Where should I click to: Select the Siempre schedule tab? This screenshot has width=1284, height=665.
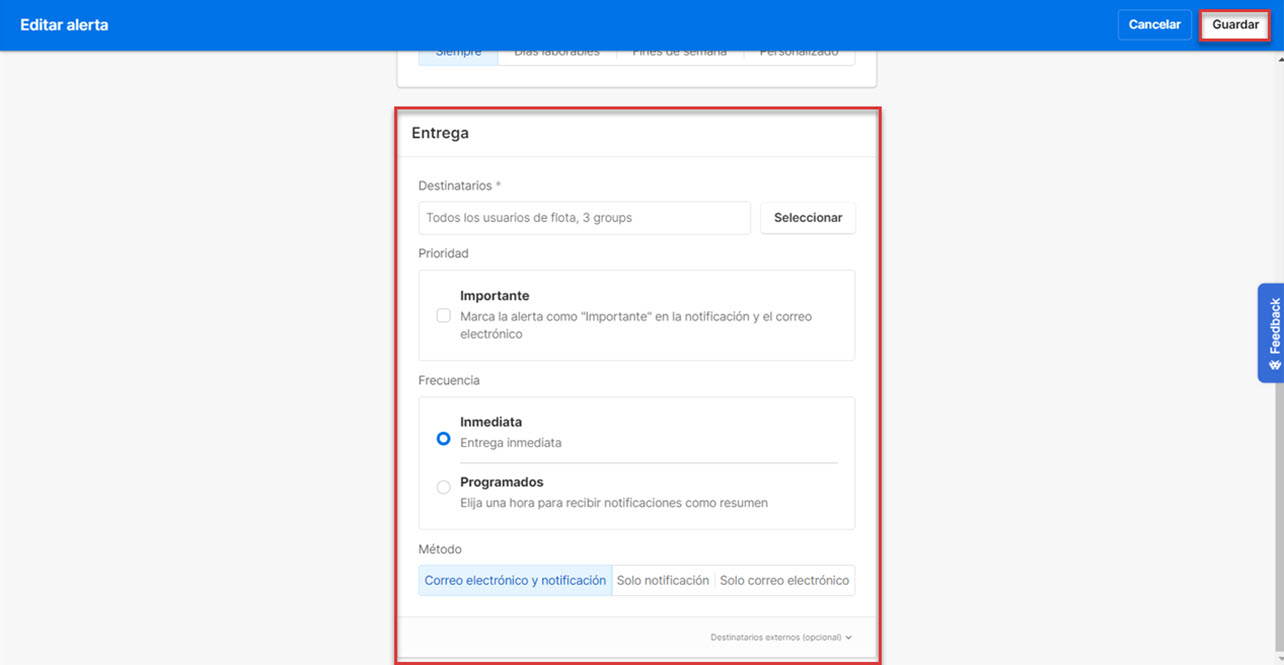coord(457,49)
